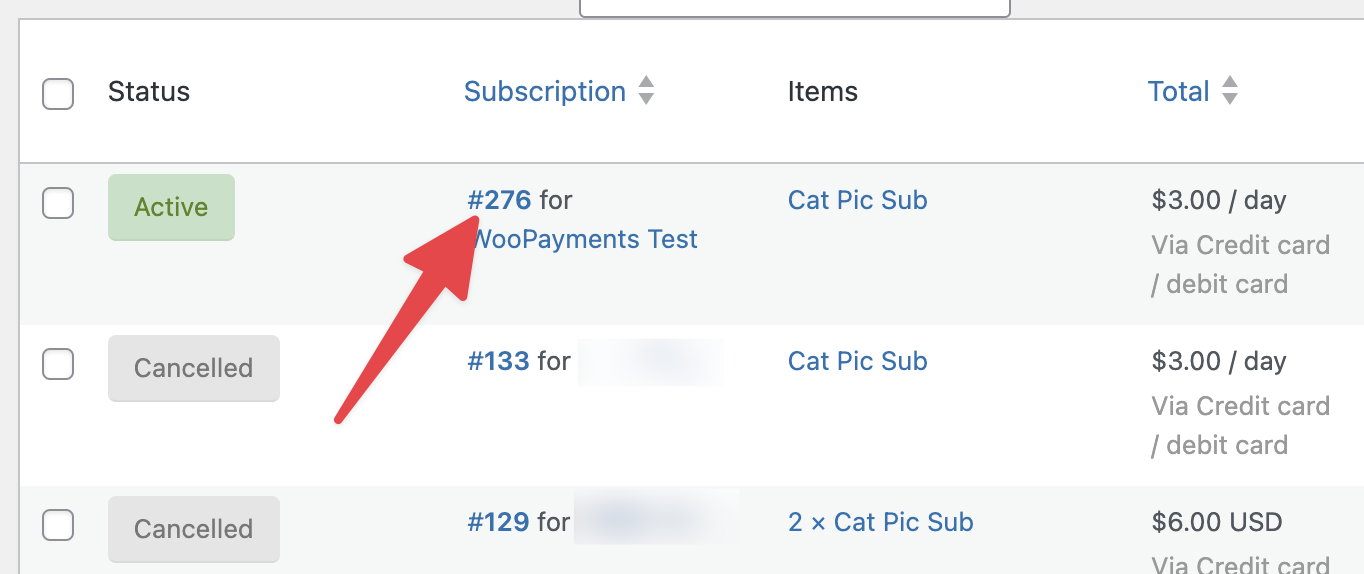Click sort arrows beside Subscription header
Viewport: 1364px width, 574px height.
click(x=647, y=91)
